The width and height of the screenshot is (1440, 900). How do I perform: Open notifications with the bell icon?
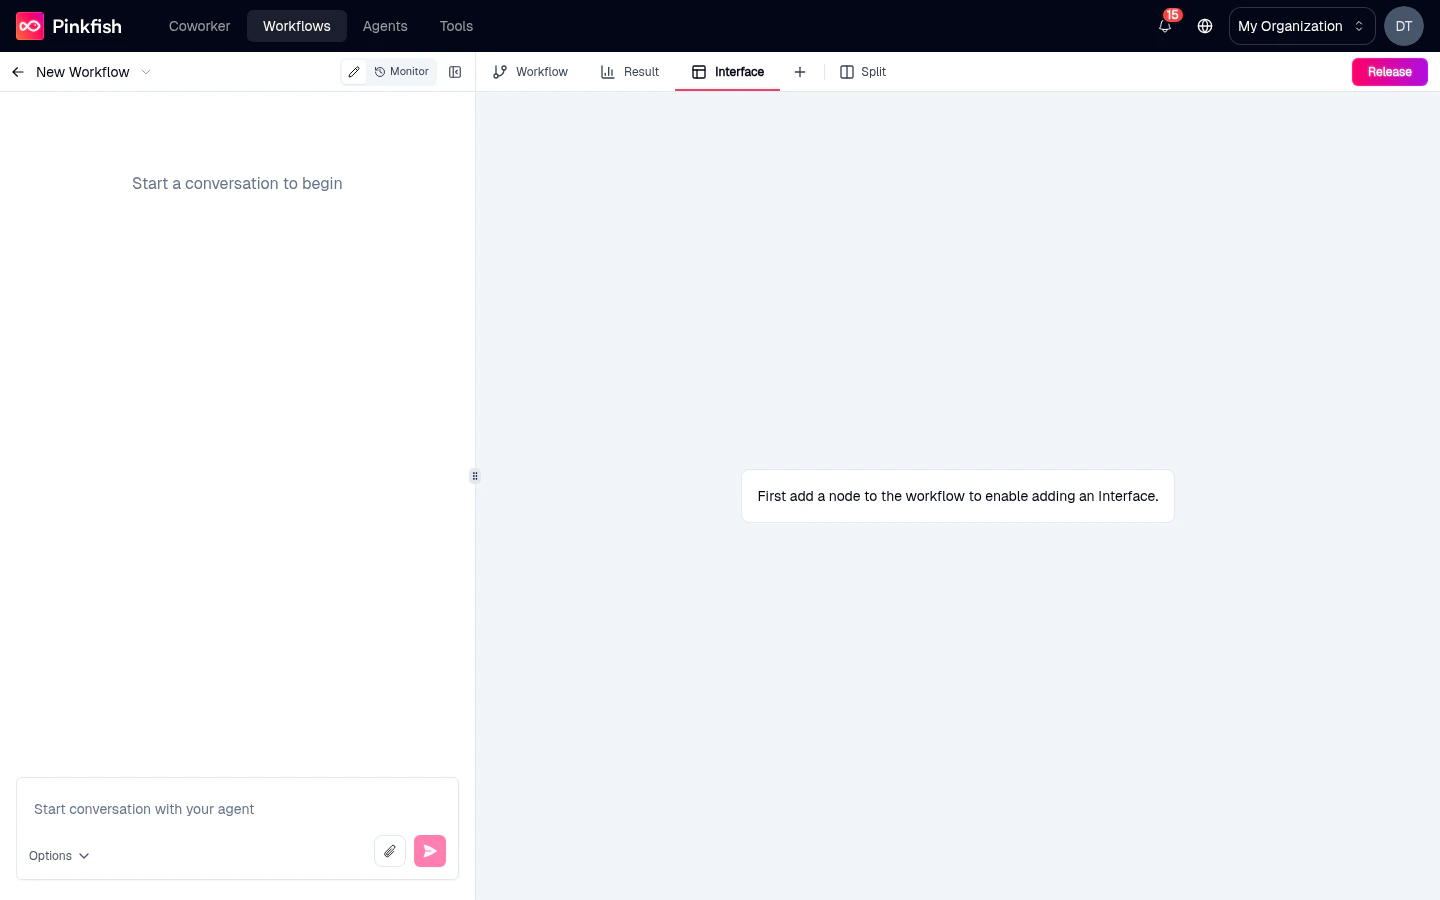(x=1165, y=27)
